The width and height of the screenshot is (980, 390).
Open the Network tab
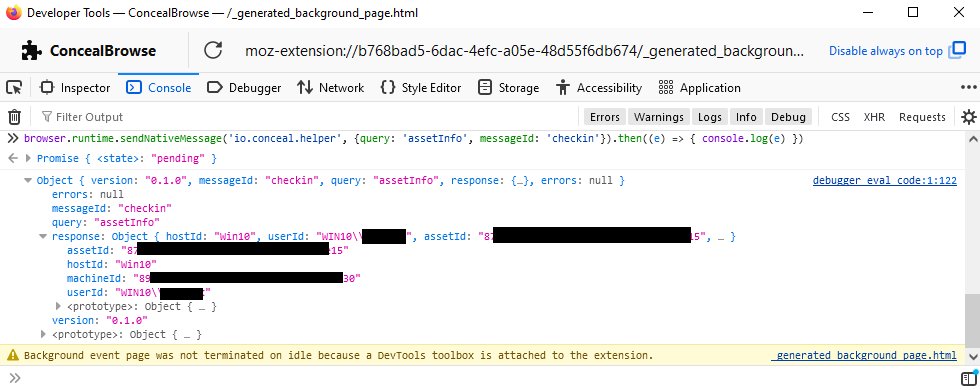[331, 88]
